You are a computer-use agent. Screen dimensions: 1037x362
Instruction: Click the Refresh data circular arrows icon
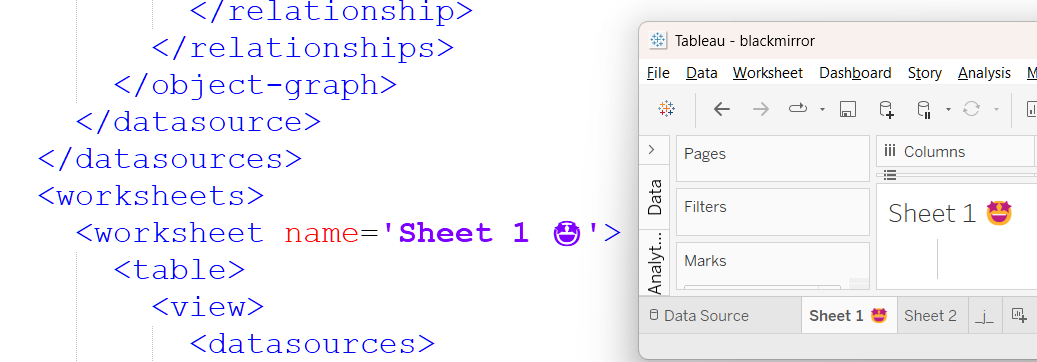(x=971, y=109)
